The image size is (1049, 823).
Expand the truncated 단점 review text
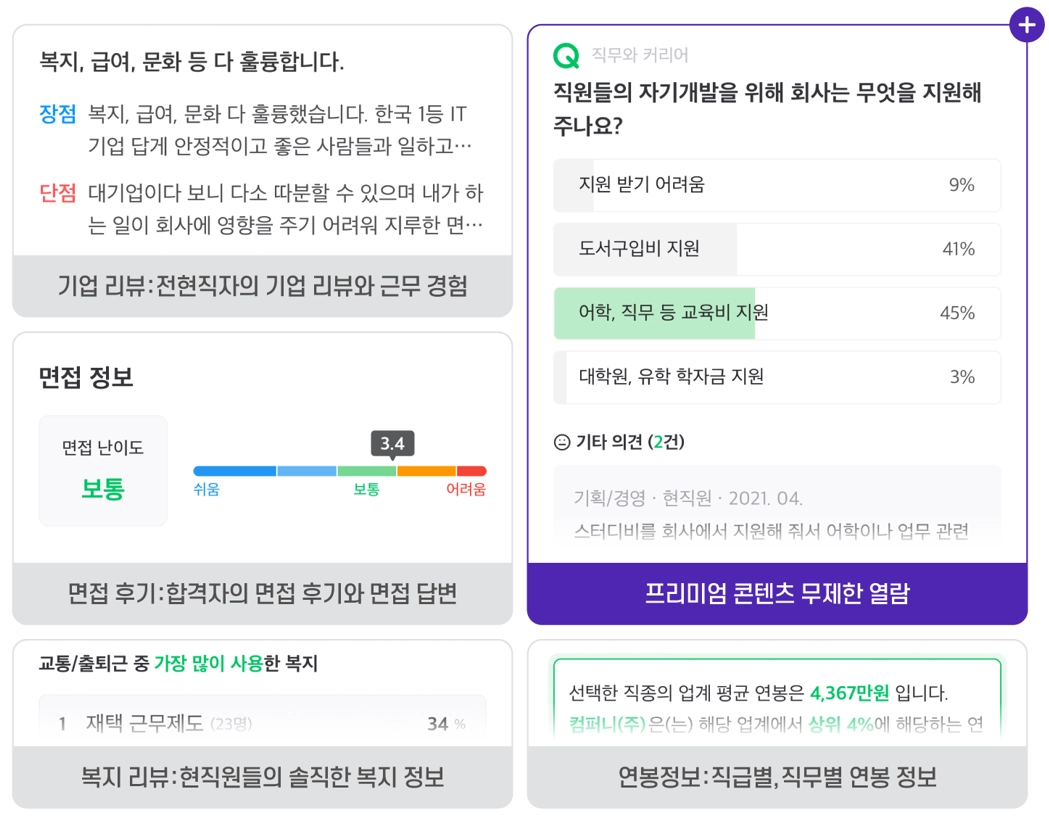(285, 209)
